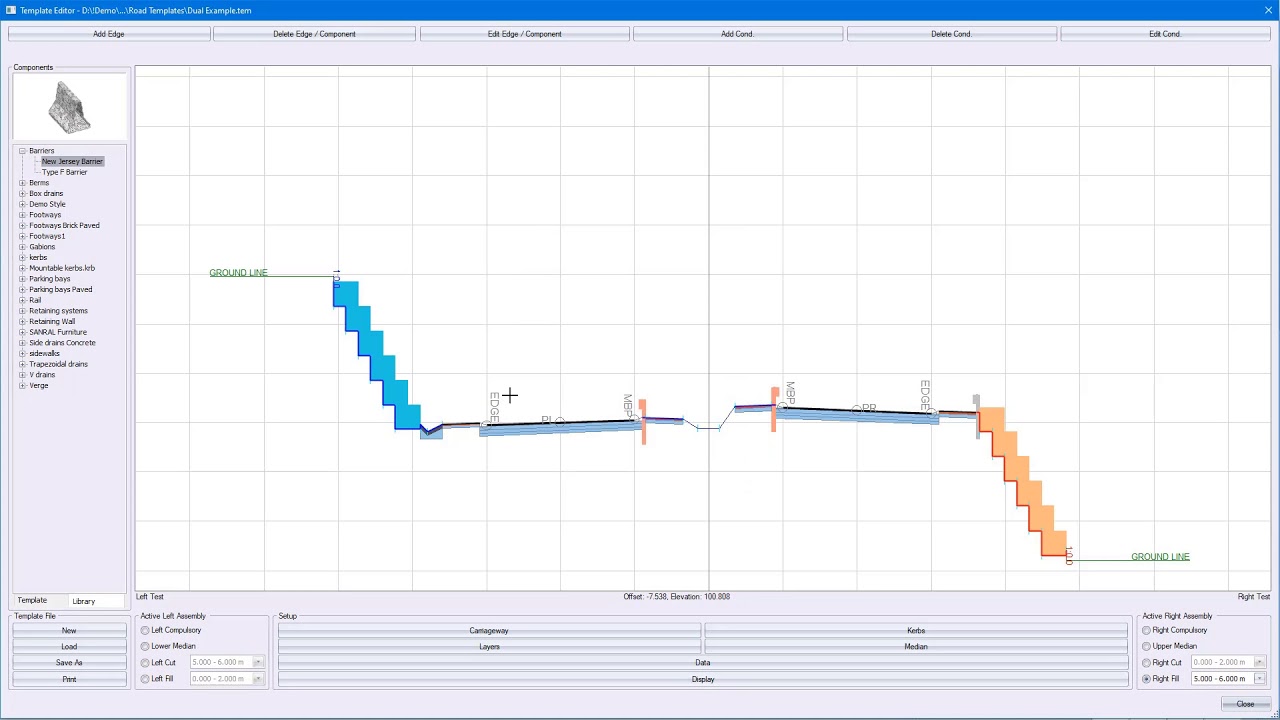Open Kerbs setup

(x=916, y=631)
